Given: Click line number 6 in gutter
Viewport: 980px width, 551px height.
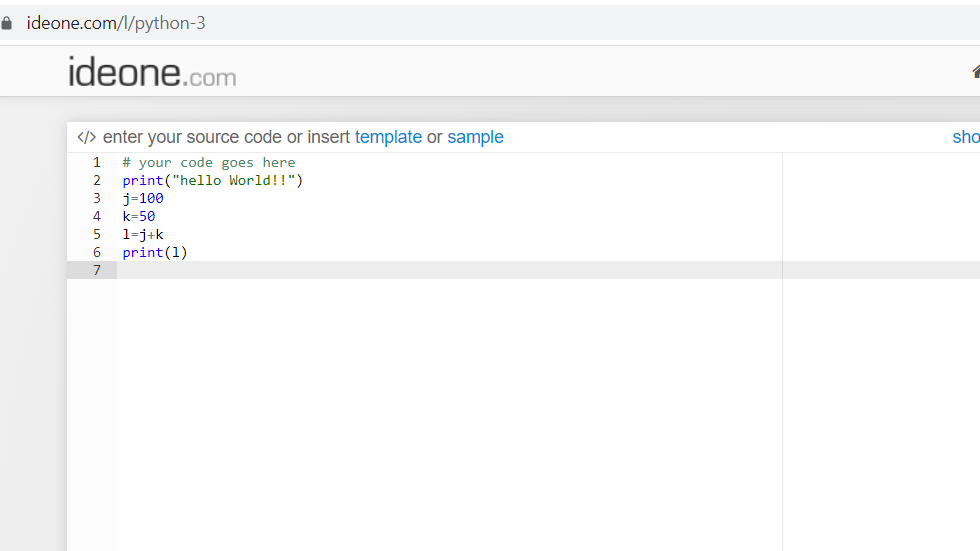Looking at the screenshot, I should pos(97,252).
